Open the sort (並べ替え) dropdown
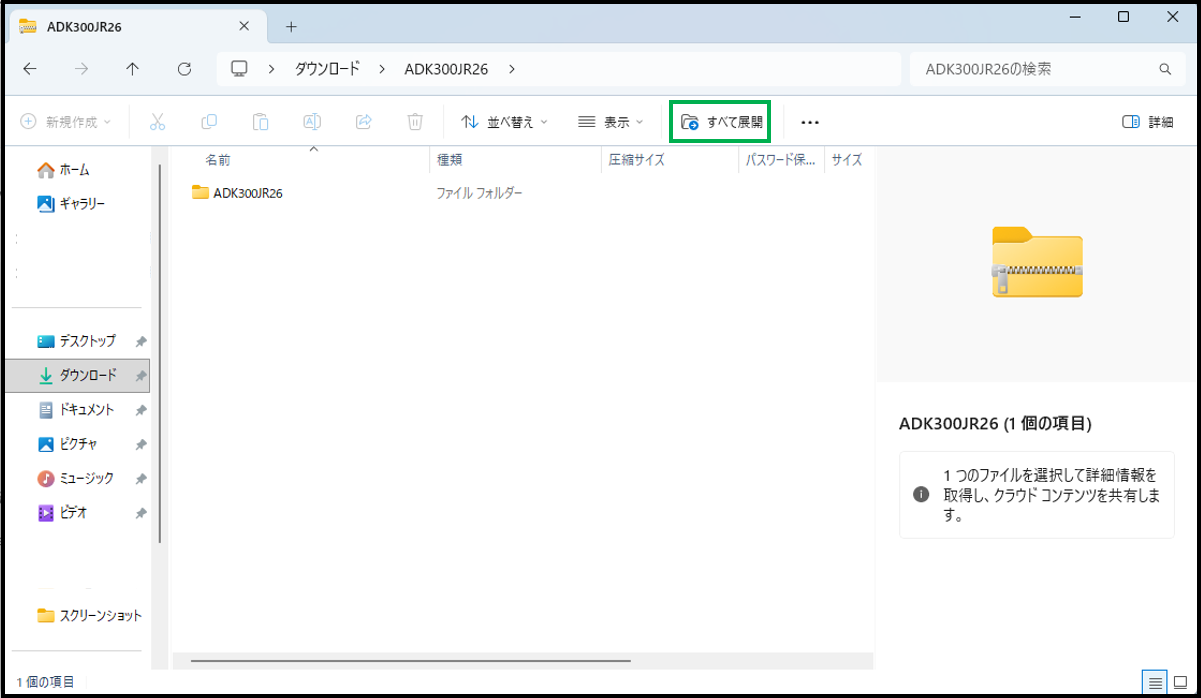1201x698 pixels. pyautogui.click(x=504, y=122)
